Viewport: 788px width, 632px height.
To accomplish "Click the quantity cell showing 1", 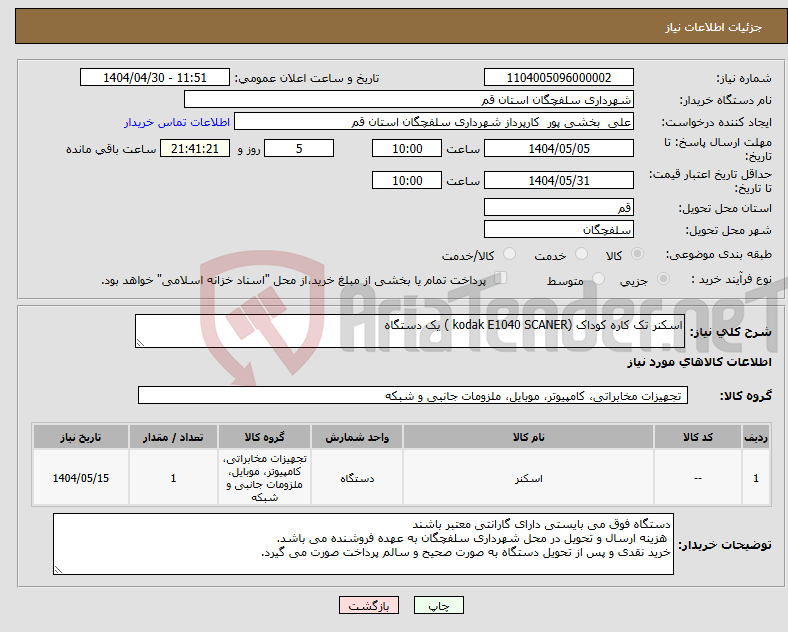I will coord(173,478).
